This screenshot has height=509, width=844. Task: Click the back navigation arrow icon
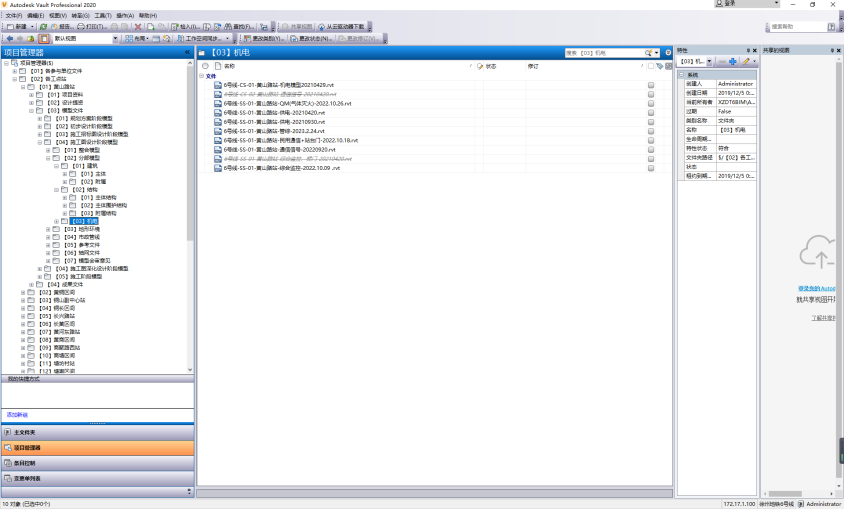tap(9, 38)
